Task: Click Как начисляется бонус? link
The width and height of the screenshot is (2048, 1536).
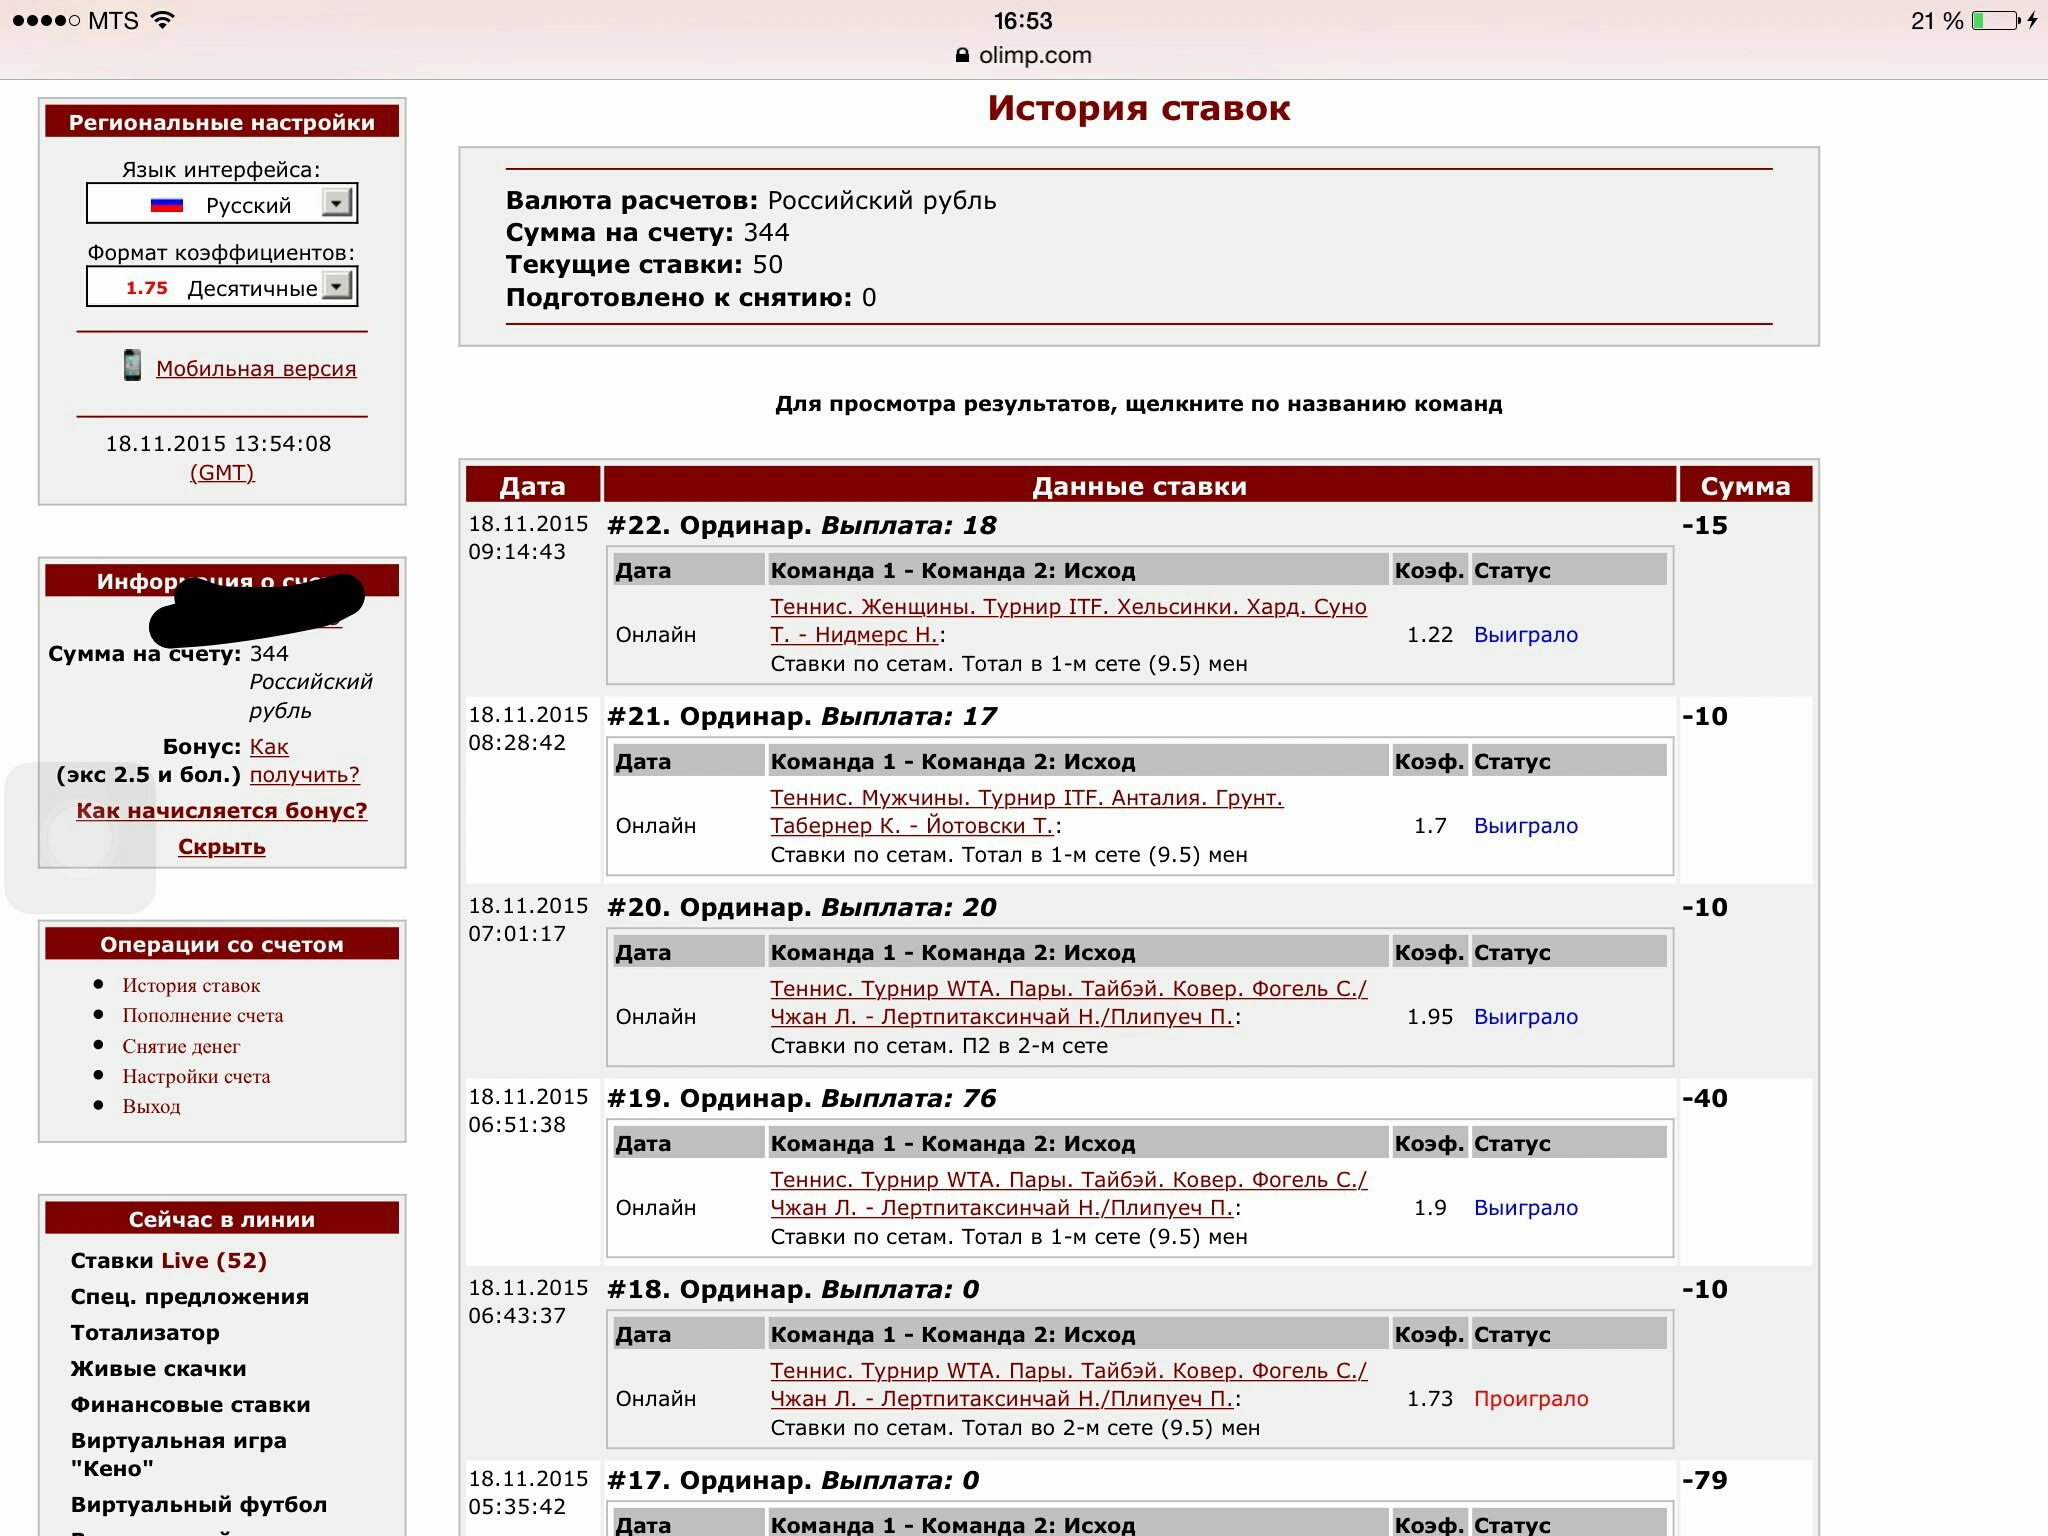Action: [x=222, y=810]
